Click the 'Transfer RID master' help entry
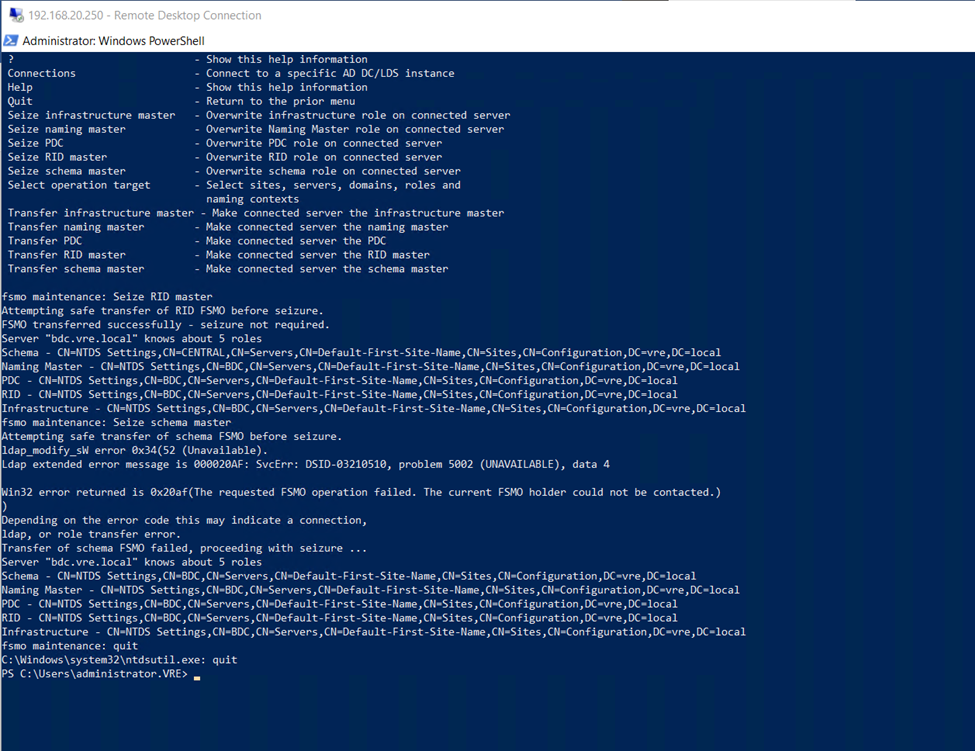975x751 pixels. pyautogui.click(x=67, y=255)
